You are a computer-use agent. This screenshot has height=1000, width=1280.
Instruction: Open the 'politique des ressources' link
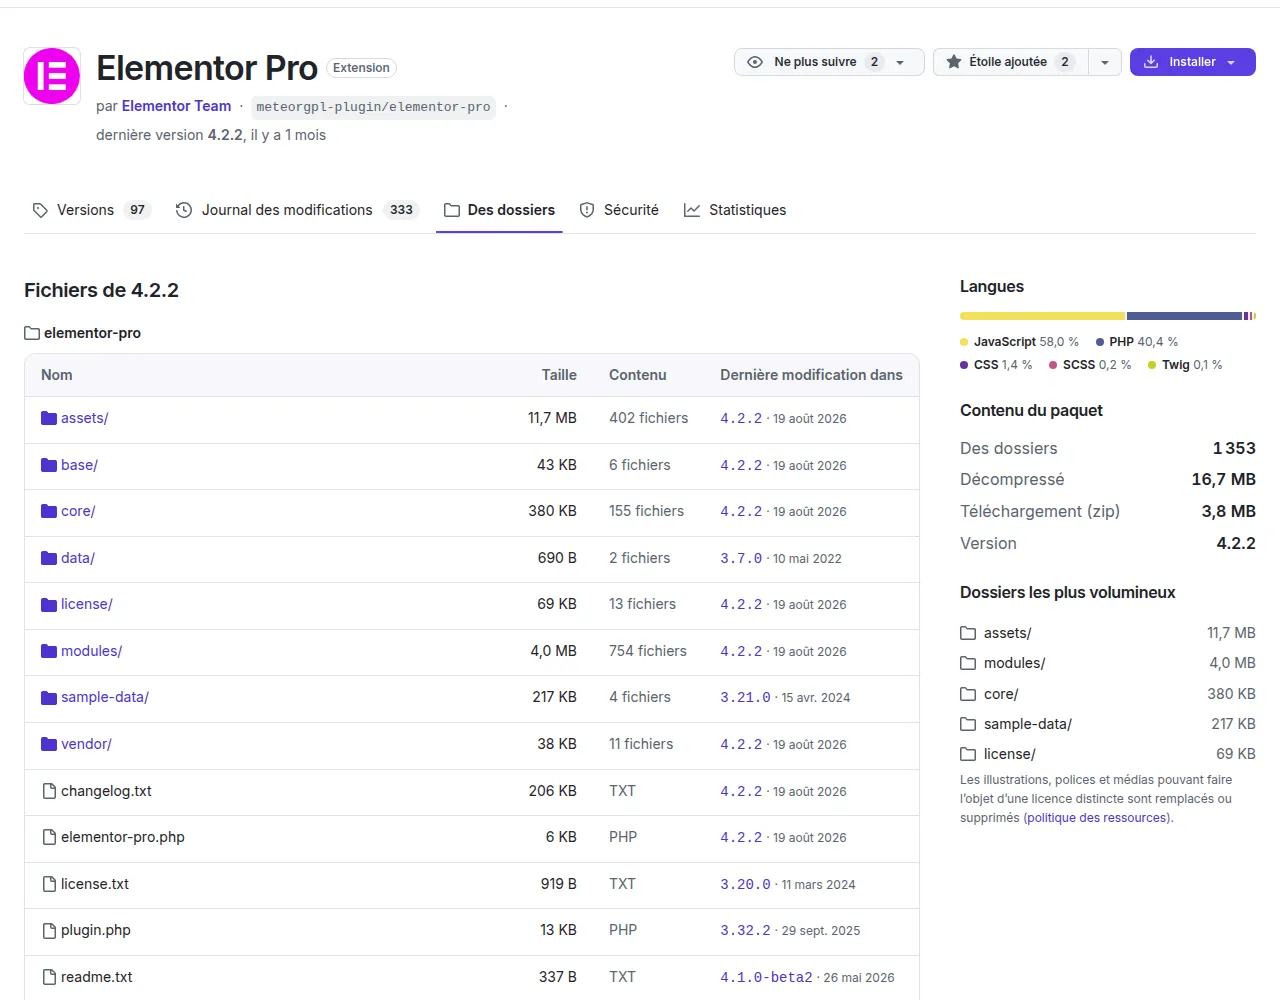[1097, 818]
